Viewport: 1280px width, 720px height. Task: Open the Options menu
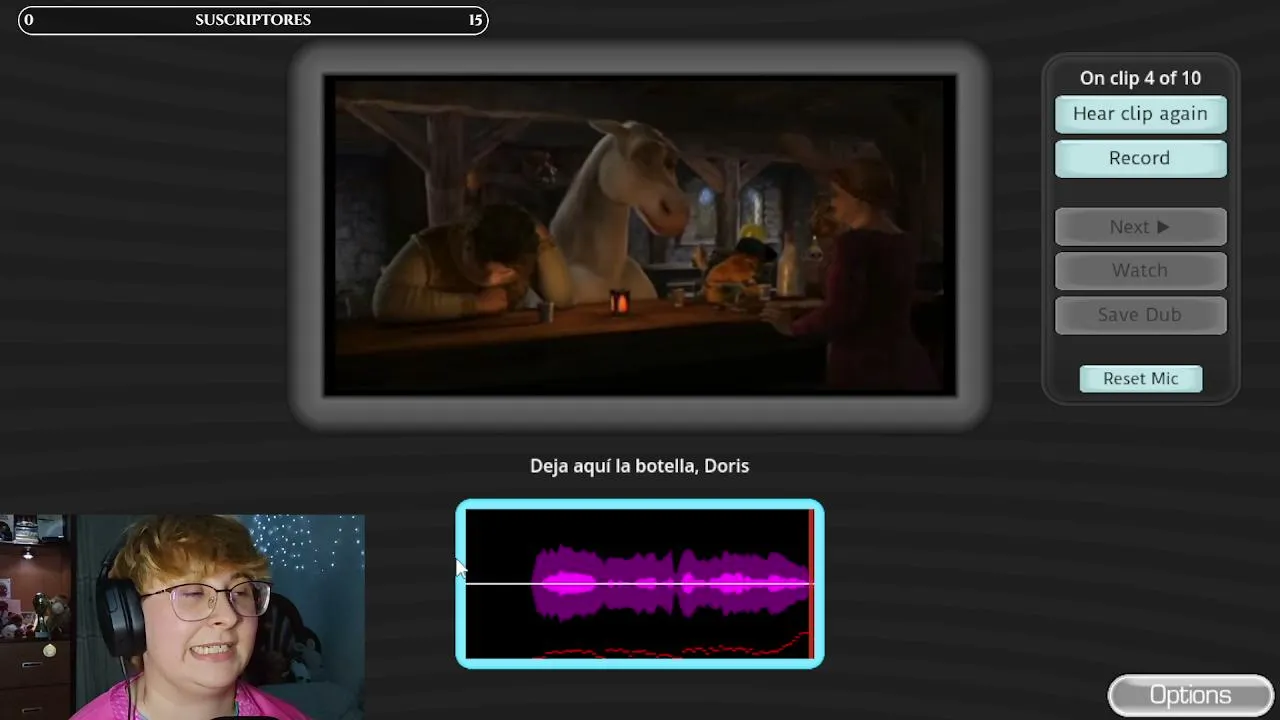click(1190, 696)
